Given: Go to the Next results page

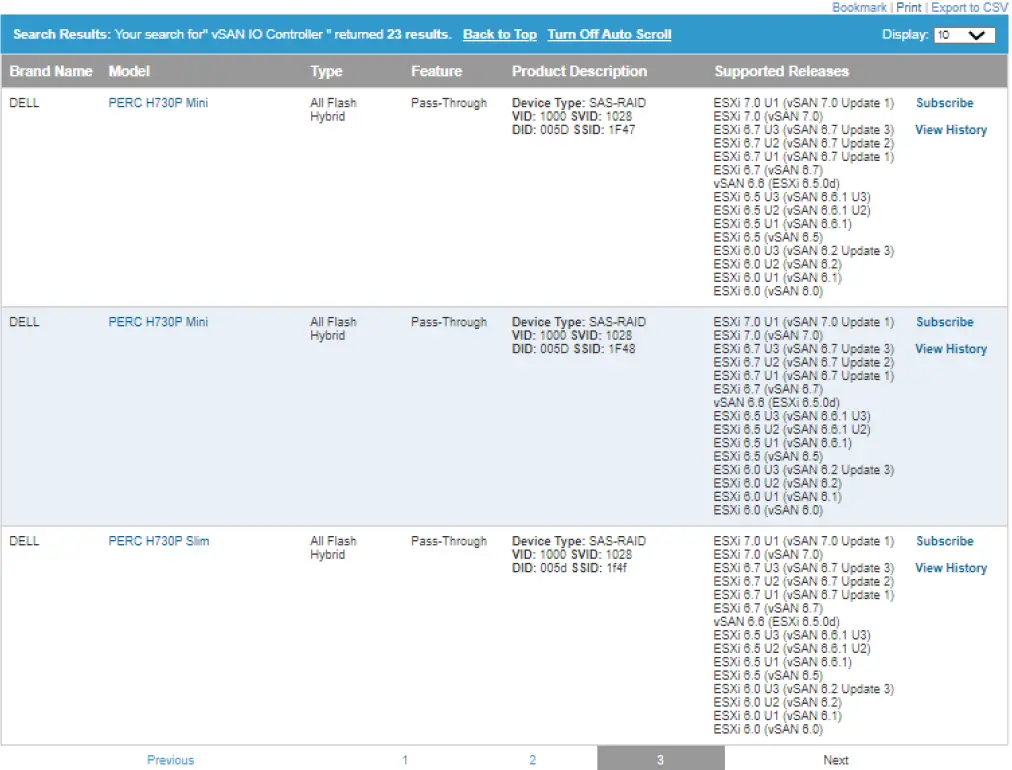Looking at the screenshot, I should [x=835, y=760].
